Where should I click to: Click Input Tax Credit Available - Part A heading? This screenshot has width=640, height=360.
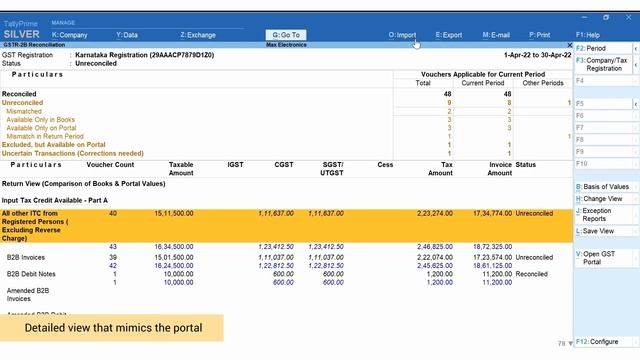tap(55, 200)
